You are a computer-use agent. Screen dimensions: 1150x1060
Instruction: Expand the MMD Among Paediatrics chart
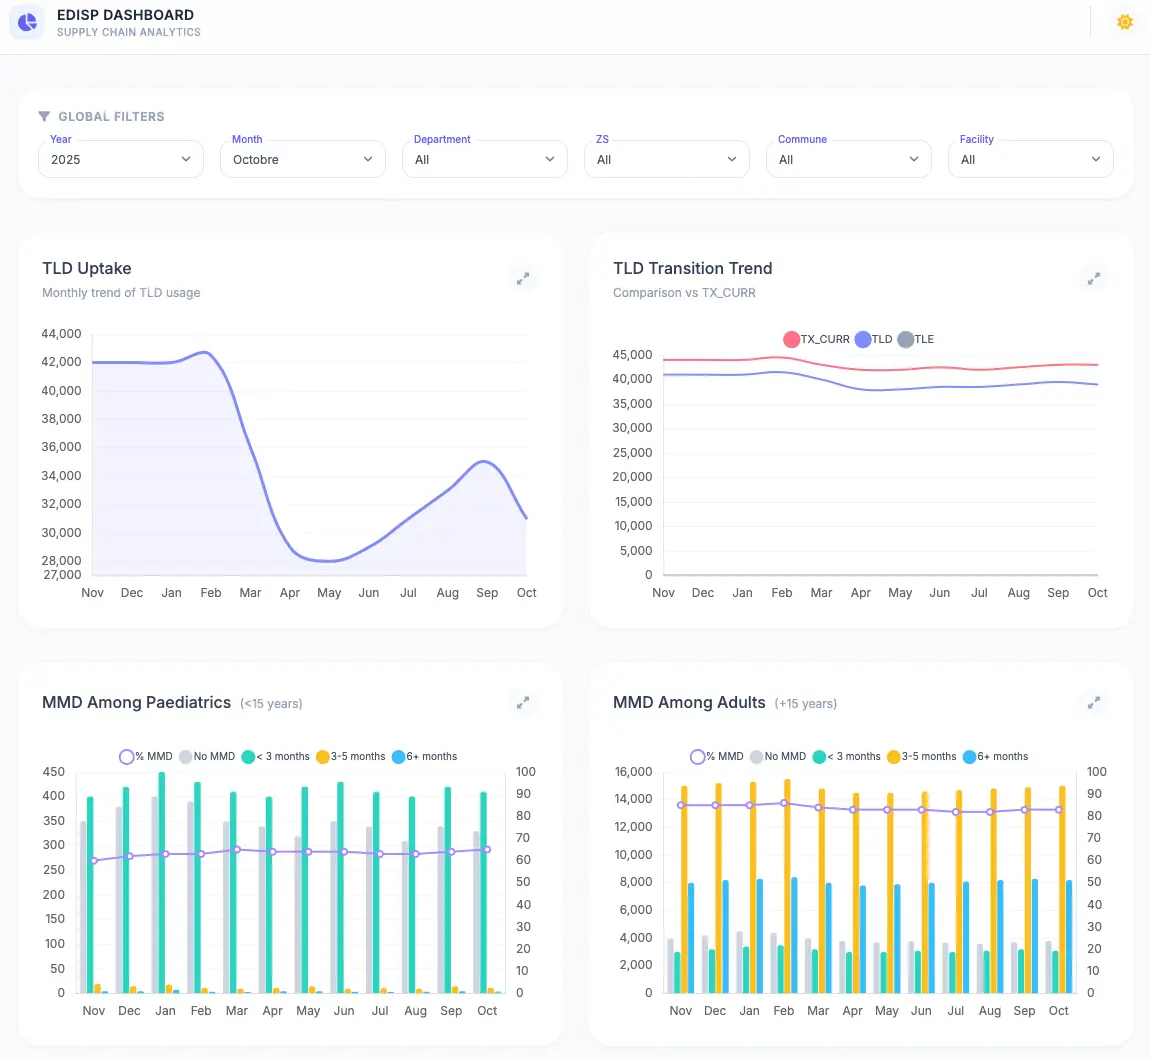point(523,702)
